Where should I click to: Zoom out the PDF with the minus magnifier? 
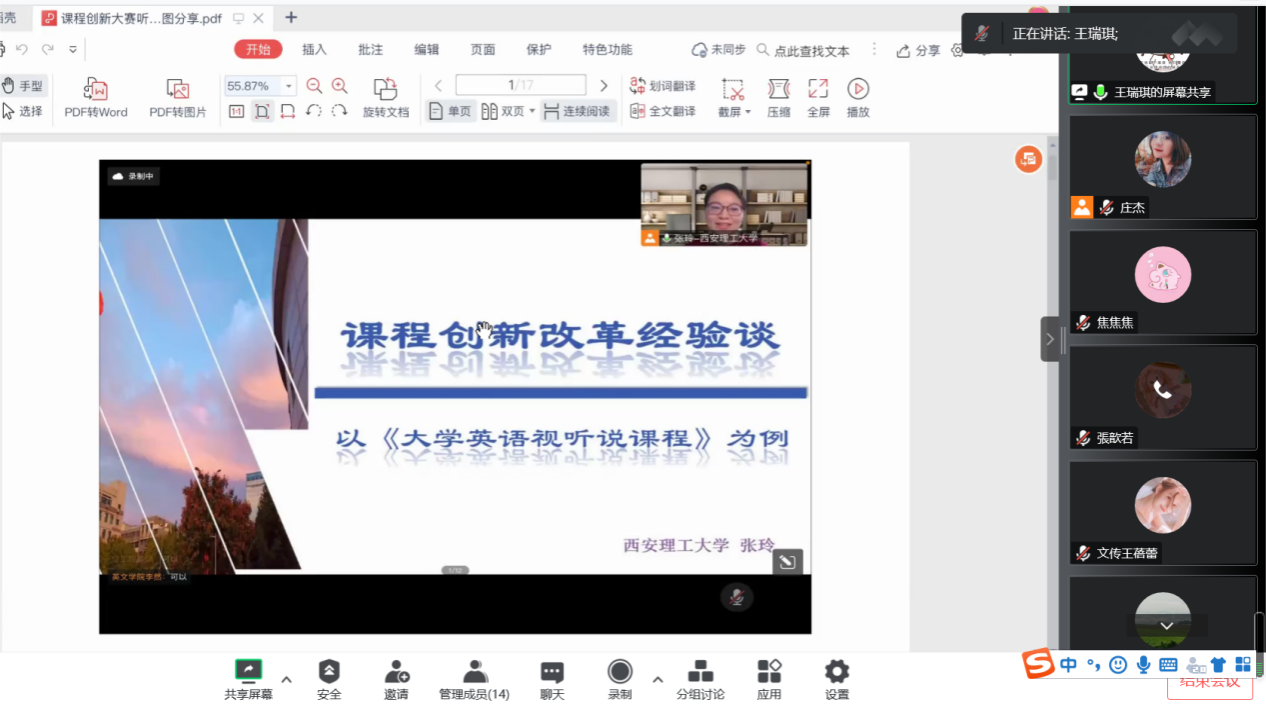(x=314, y=86)
